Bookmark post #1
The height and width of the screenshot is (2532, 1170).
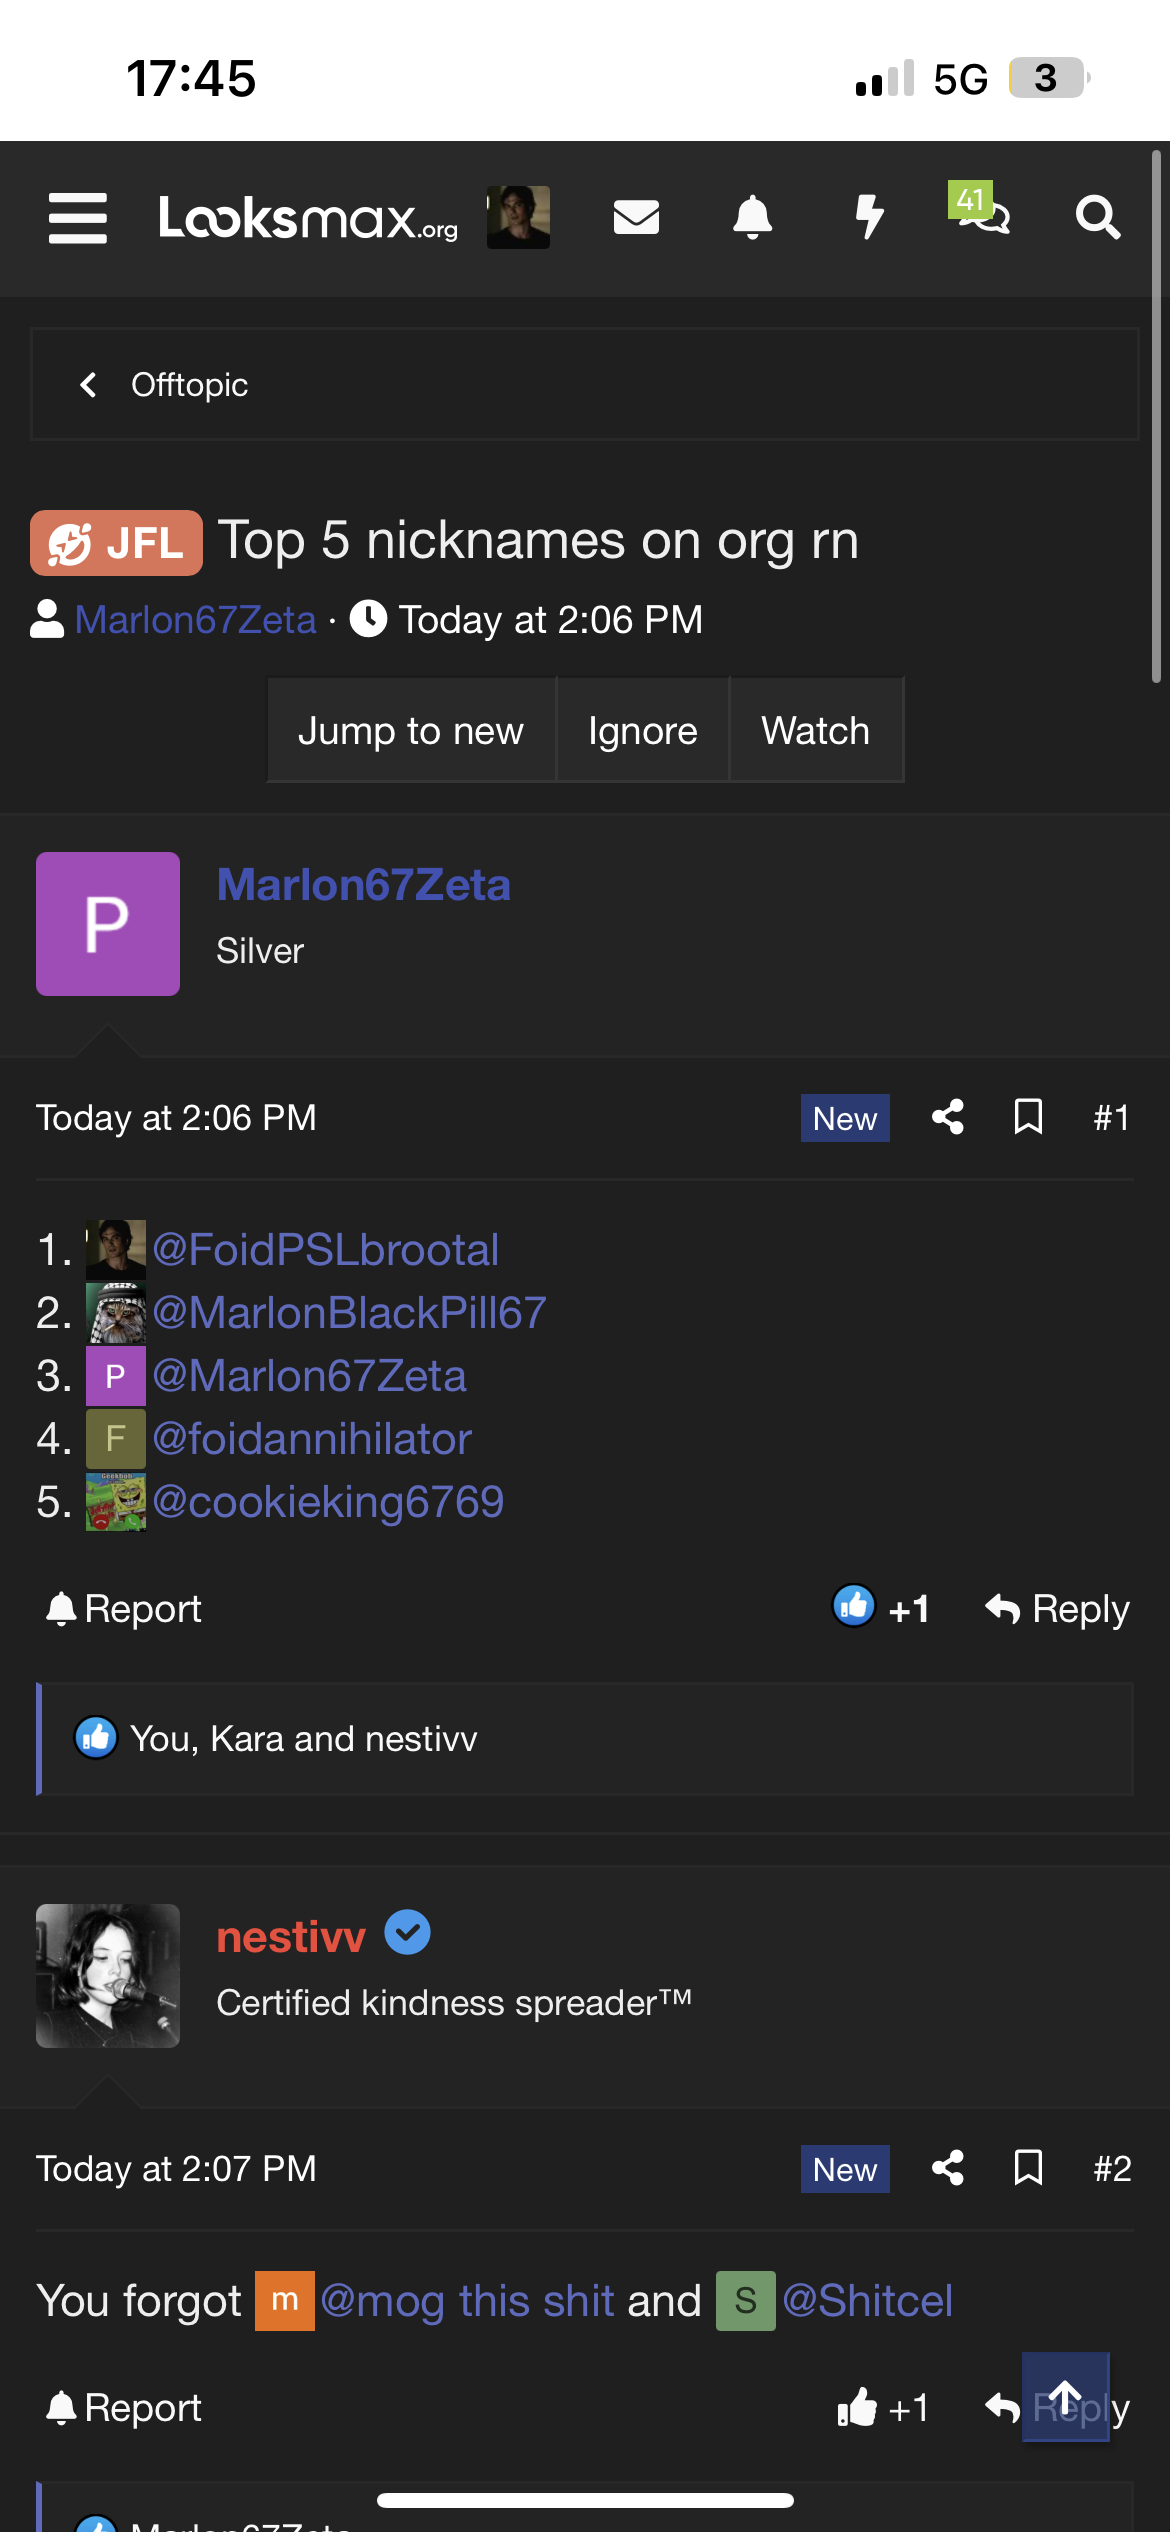click(1028, 1117)
